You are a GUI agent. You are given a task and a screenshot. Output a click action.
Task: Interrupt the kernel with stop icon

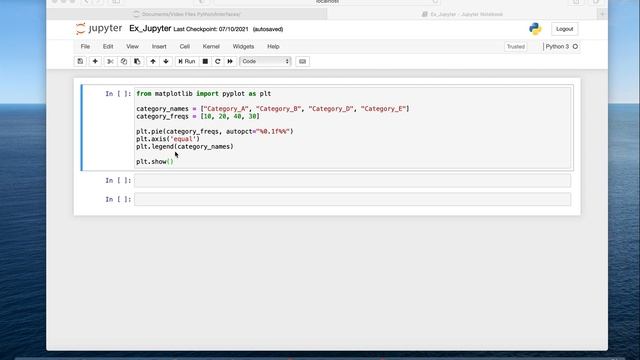point(205,61)
